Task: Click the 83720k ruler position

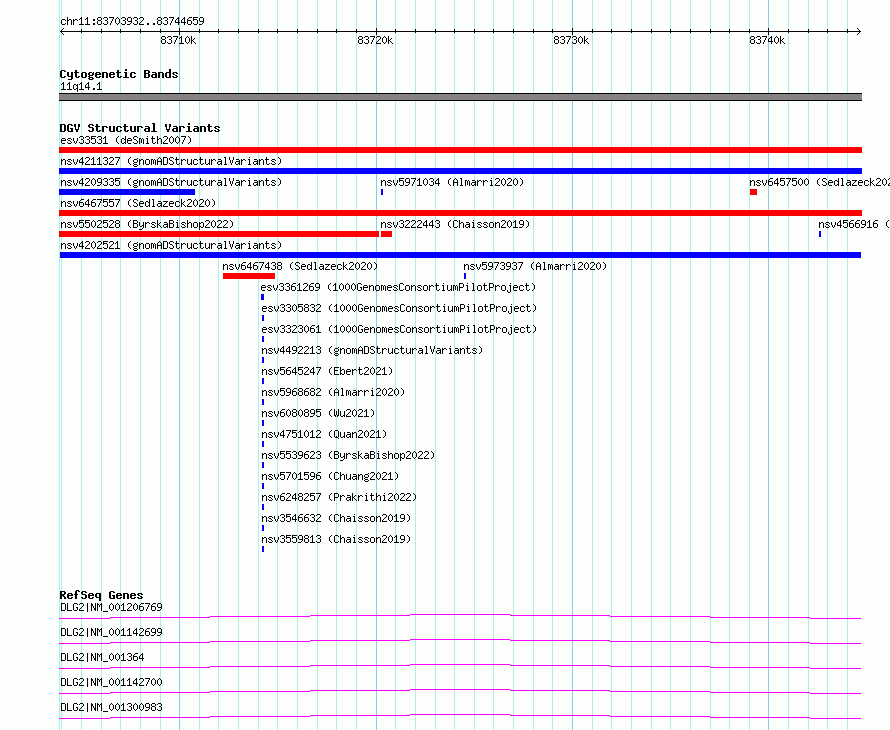Action: [x=375, y=40]
